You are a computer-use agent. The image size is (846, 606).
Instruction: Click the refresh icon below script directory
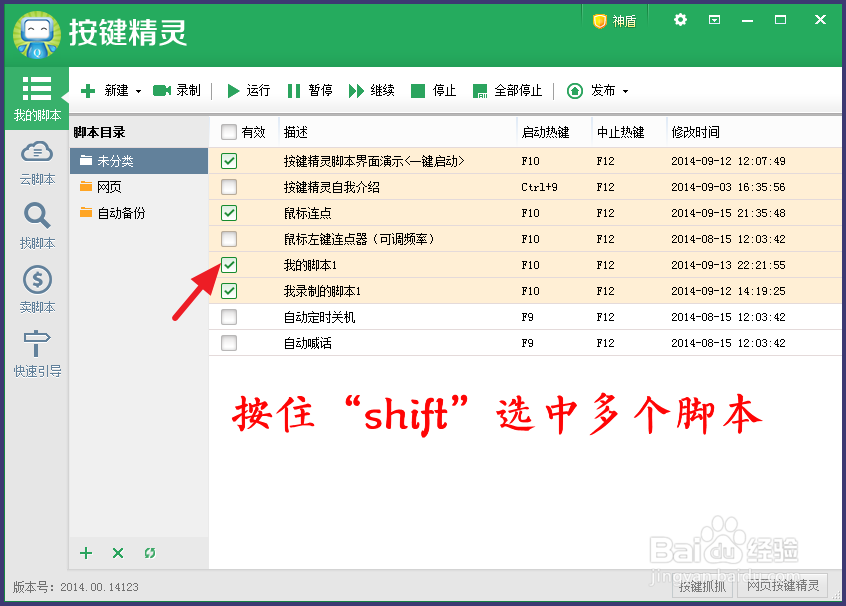[149, 553]
